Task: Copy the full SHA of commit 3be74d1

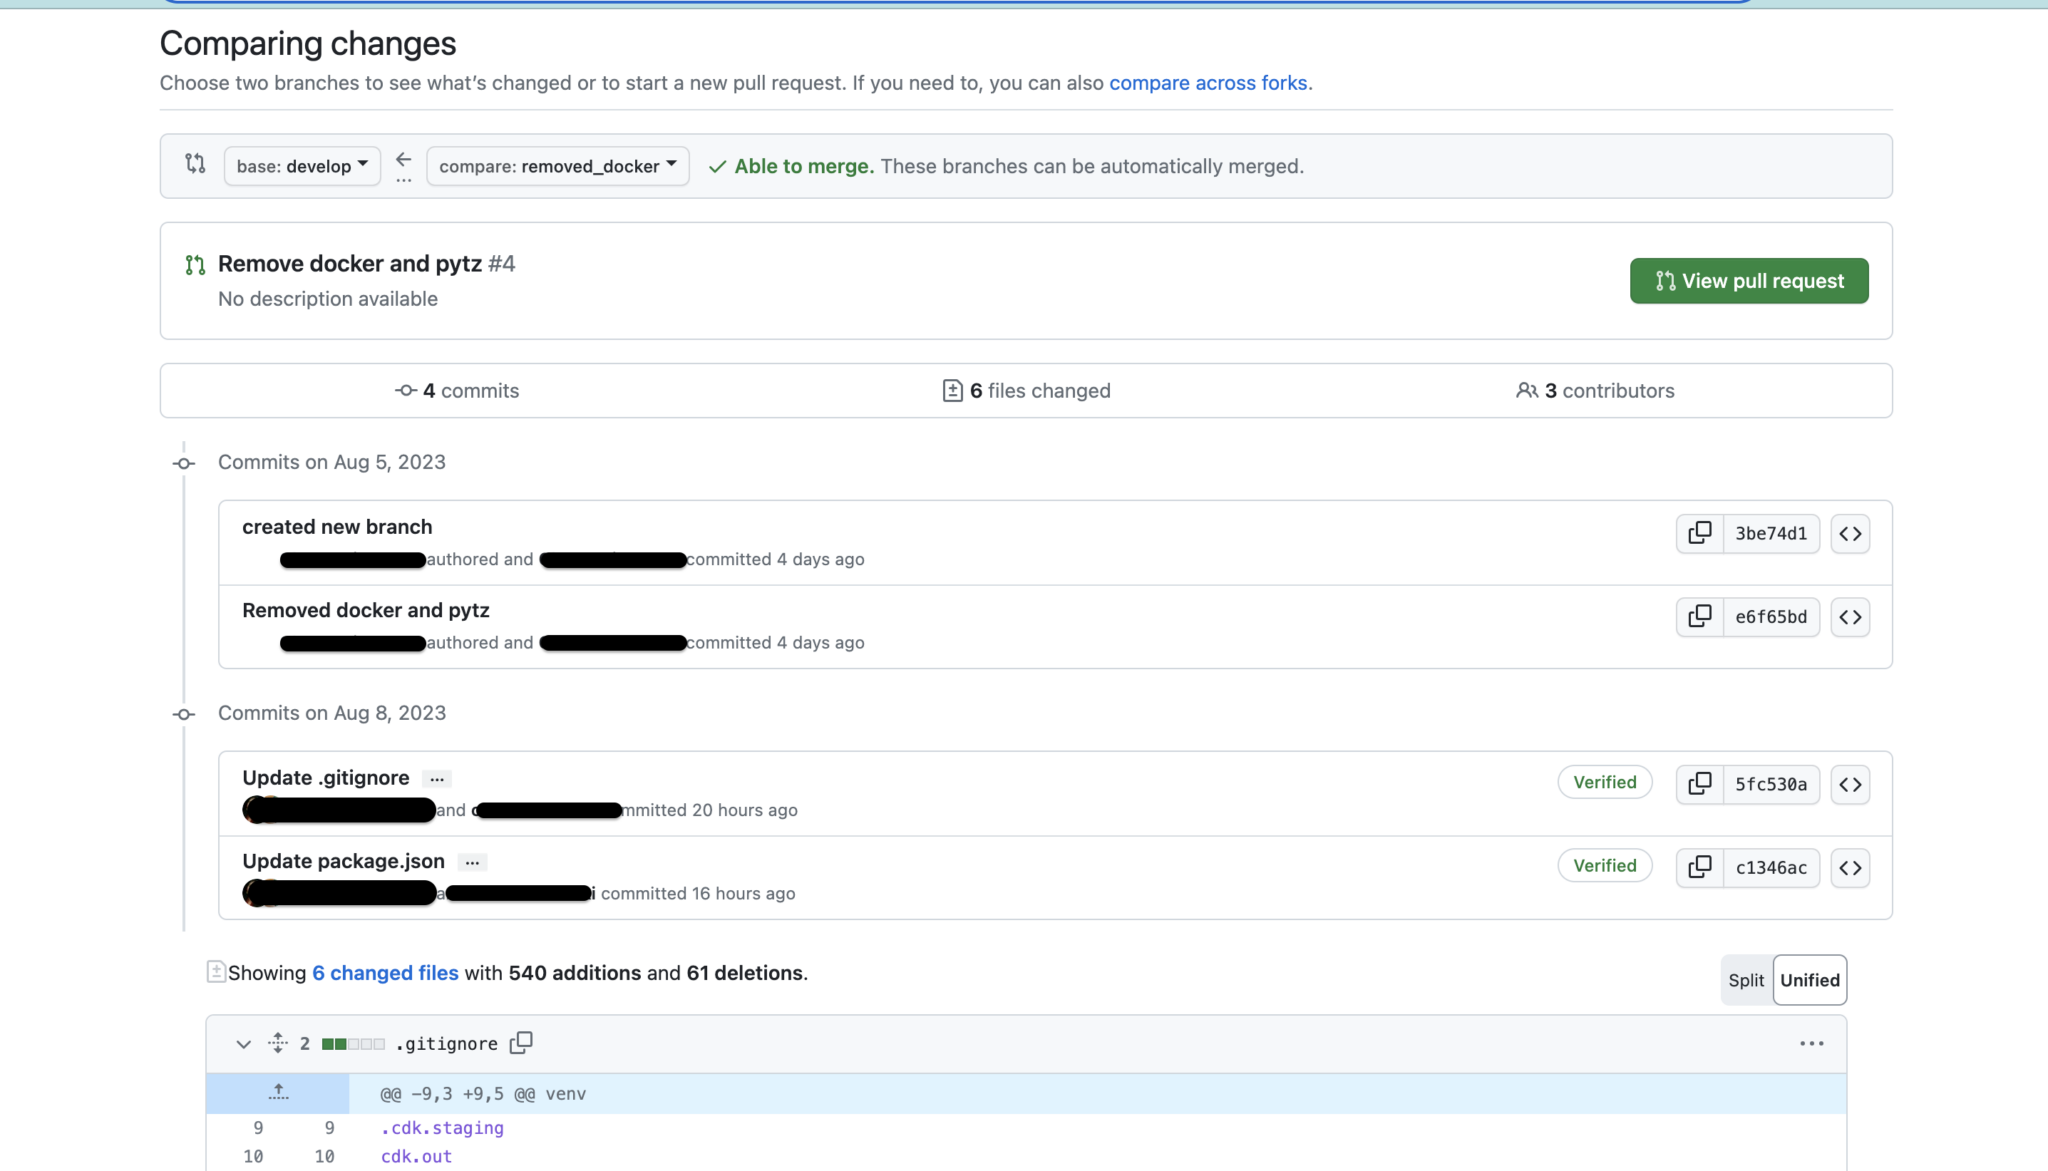Action: pos(1700,533)
